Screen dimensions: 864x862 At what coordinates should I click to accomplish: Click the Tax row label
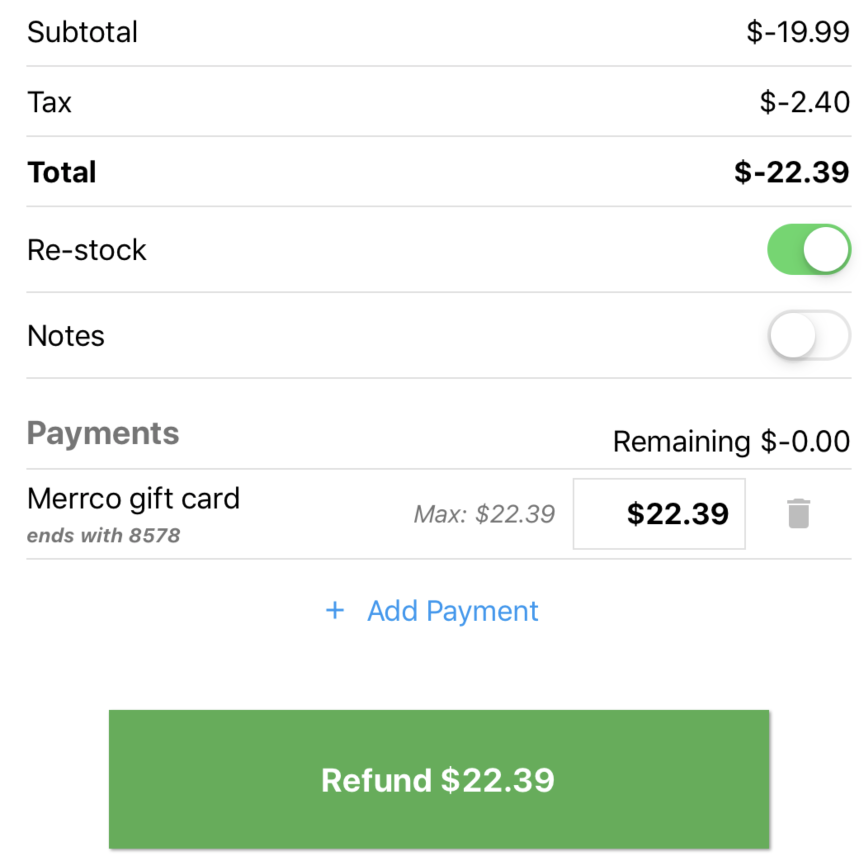[x=50, y=102]
